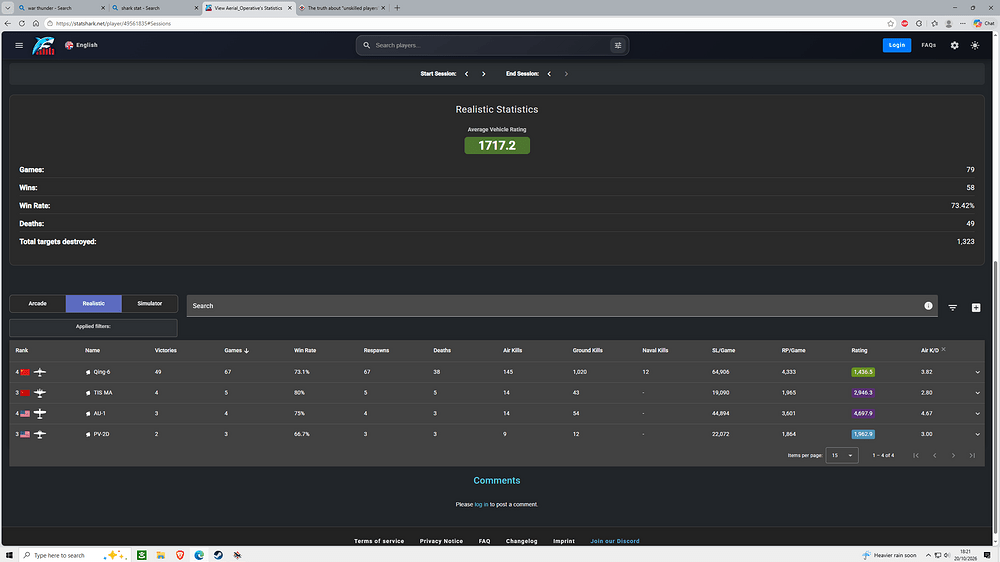Open the Changelog footer link

pos(522,541)
